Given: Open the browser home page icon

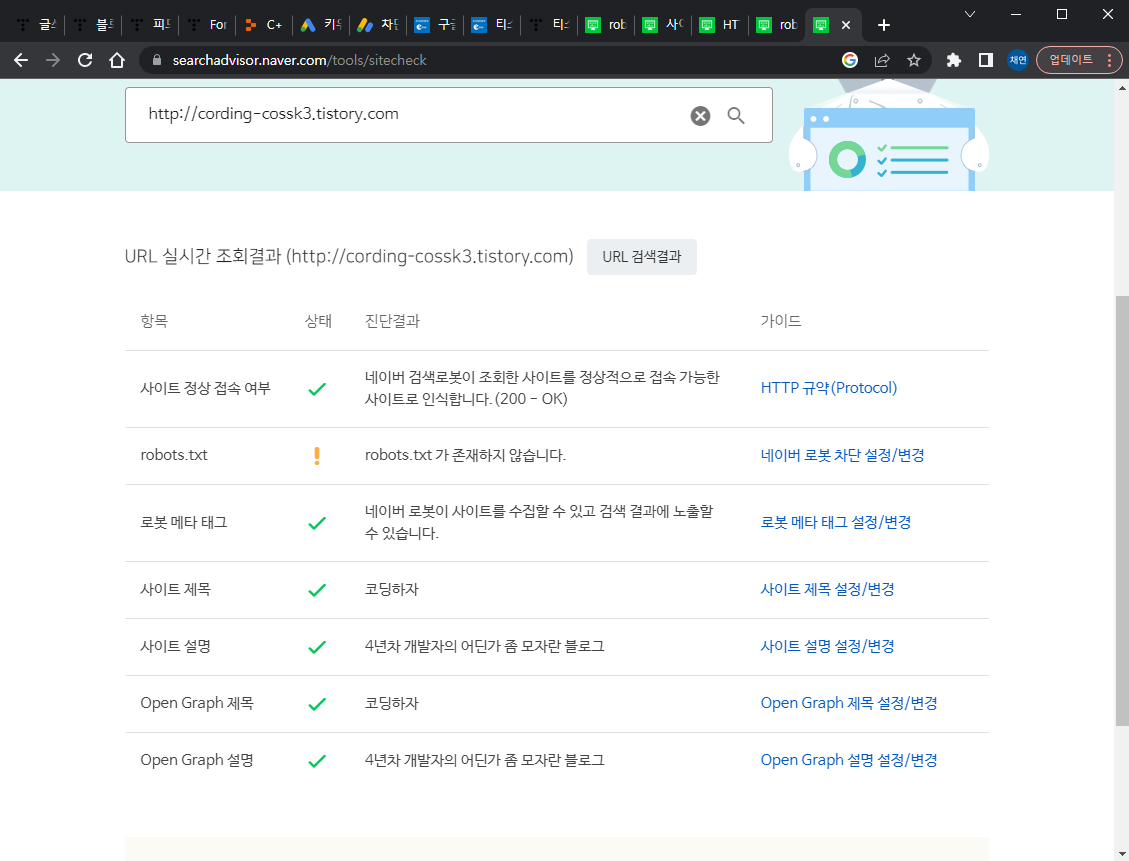Looking at the screenshot, I should [x=117, y=60].
